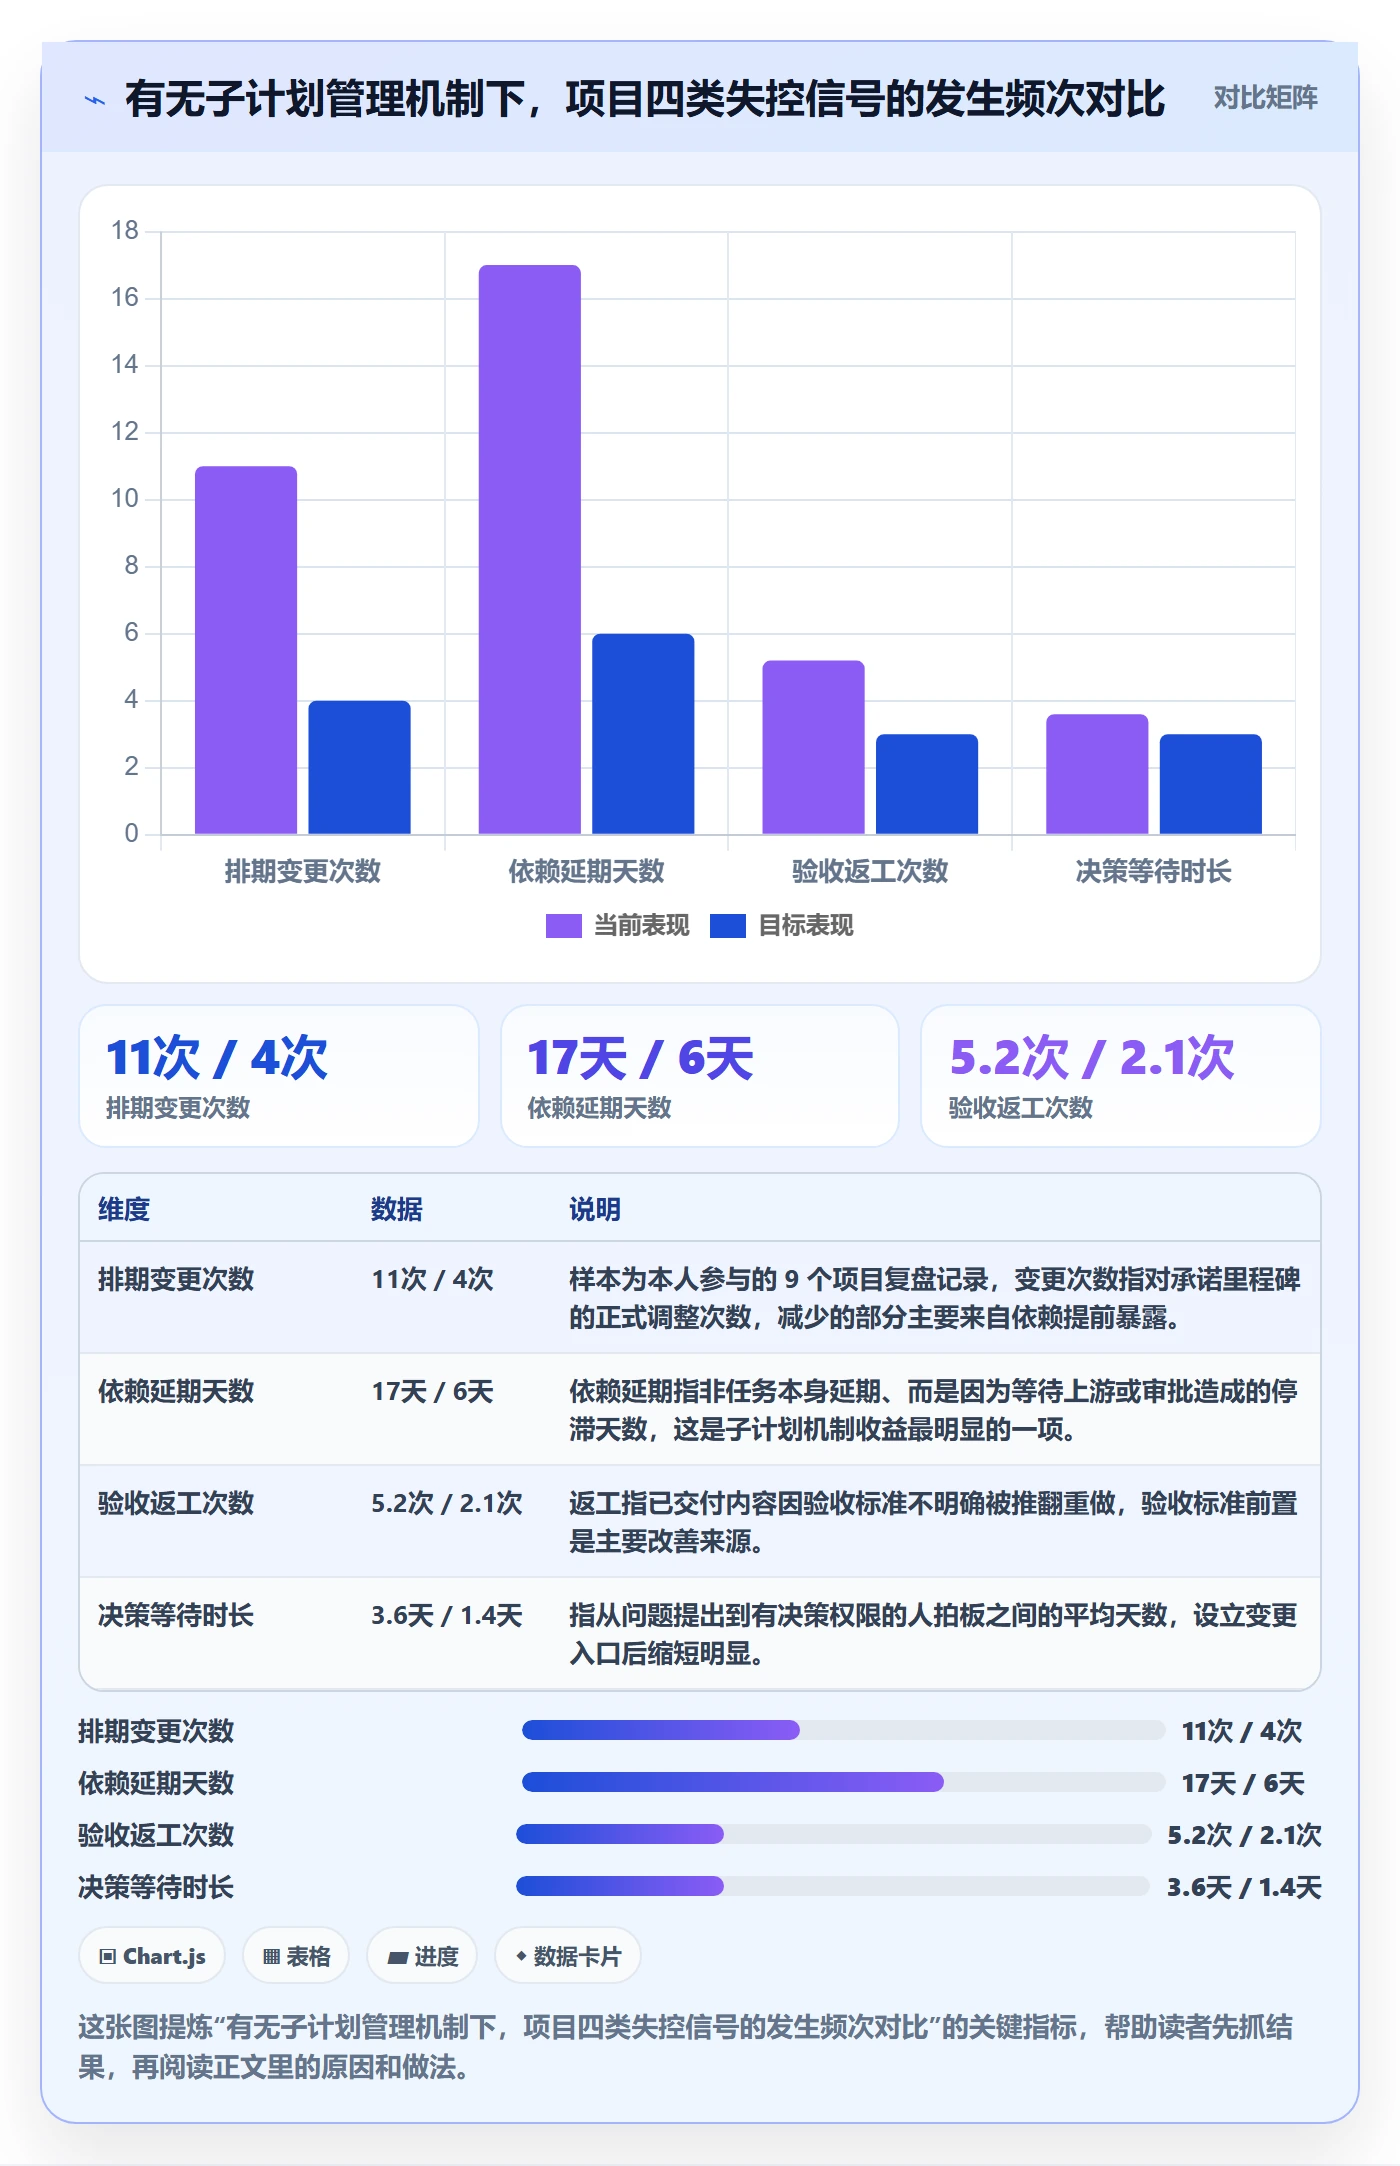Click the 排期变更次数 x-axis label
The image size is (1400, 2166).
coord(302,871)
